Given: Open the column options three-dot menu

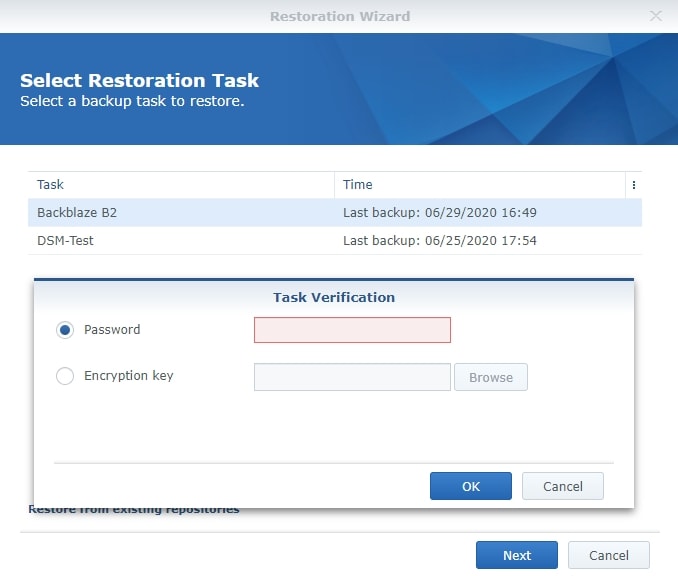Looking at the screenshot, I should tap(633, 185).
